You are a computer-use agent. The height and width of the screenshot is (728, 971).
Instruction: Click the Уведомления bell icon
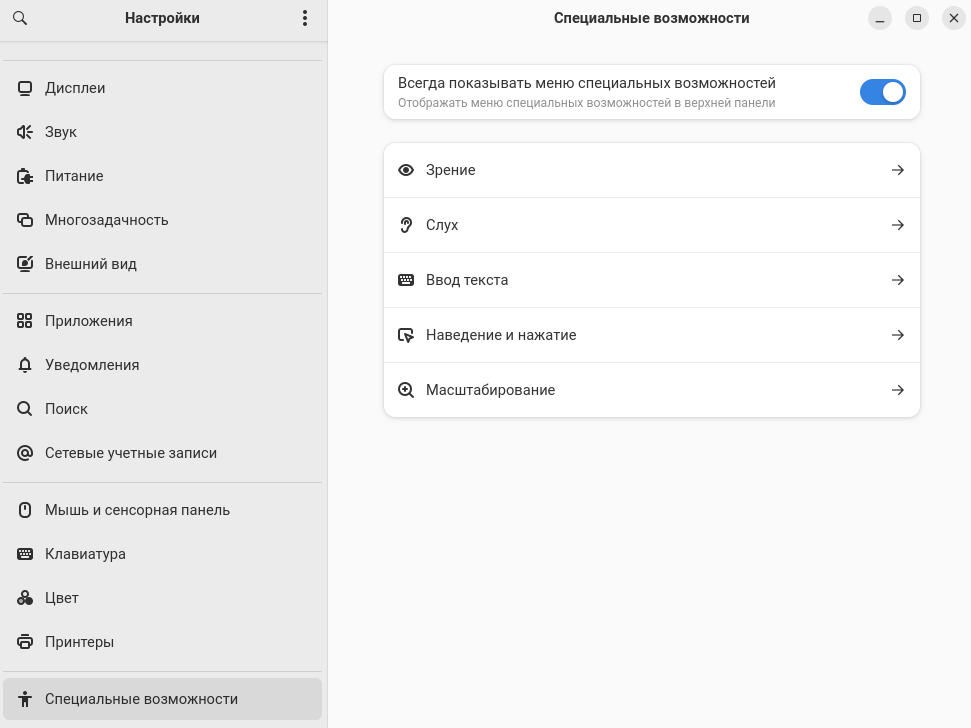[x=25, y=365]
